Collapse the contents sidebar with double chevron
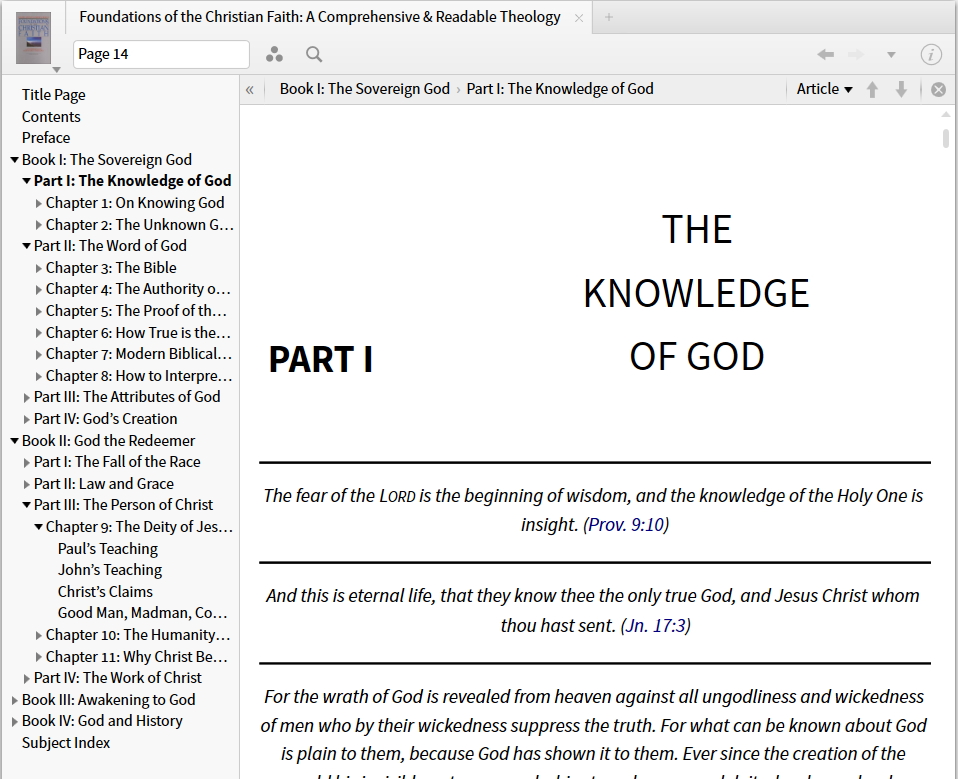Viewport: 958px width, 779px height. click(x=250, y=90)
